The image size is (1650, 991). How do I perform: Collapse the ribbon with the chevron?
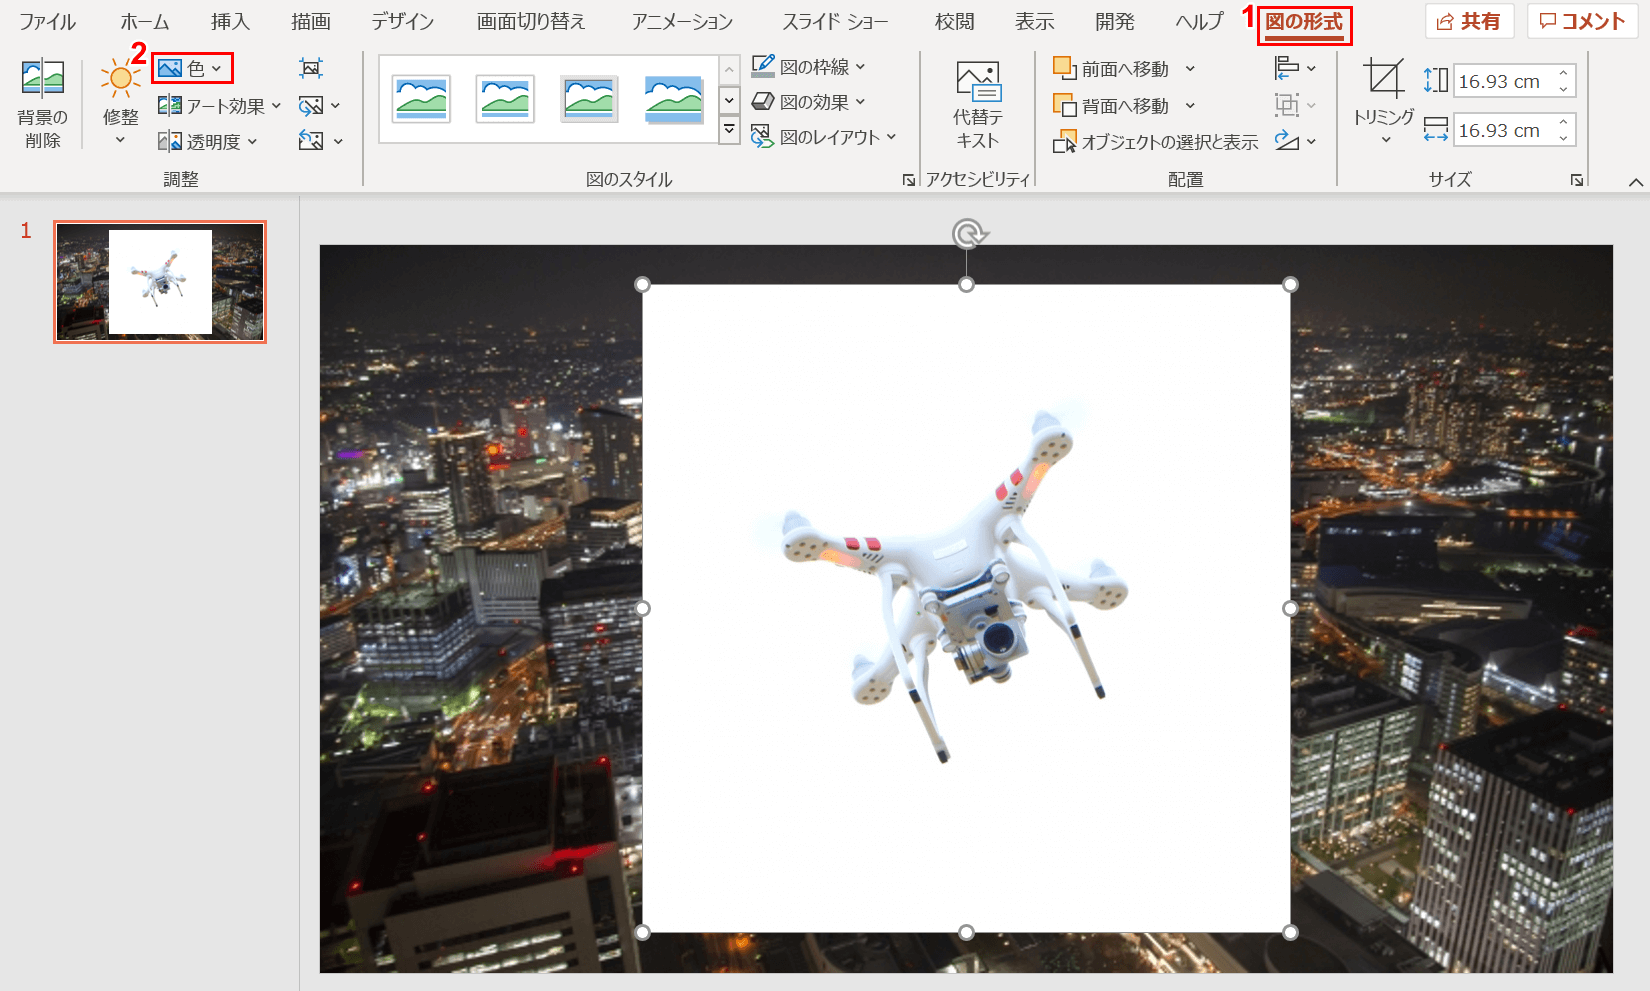click(x=1635, y=181)
